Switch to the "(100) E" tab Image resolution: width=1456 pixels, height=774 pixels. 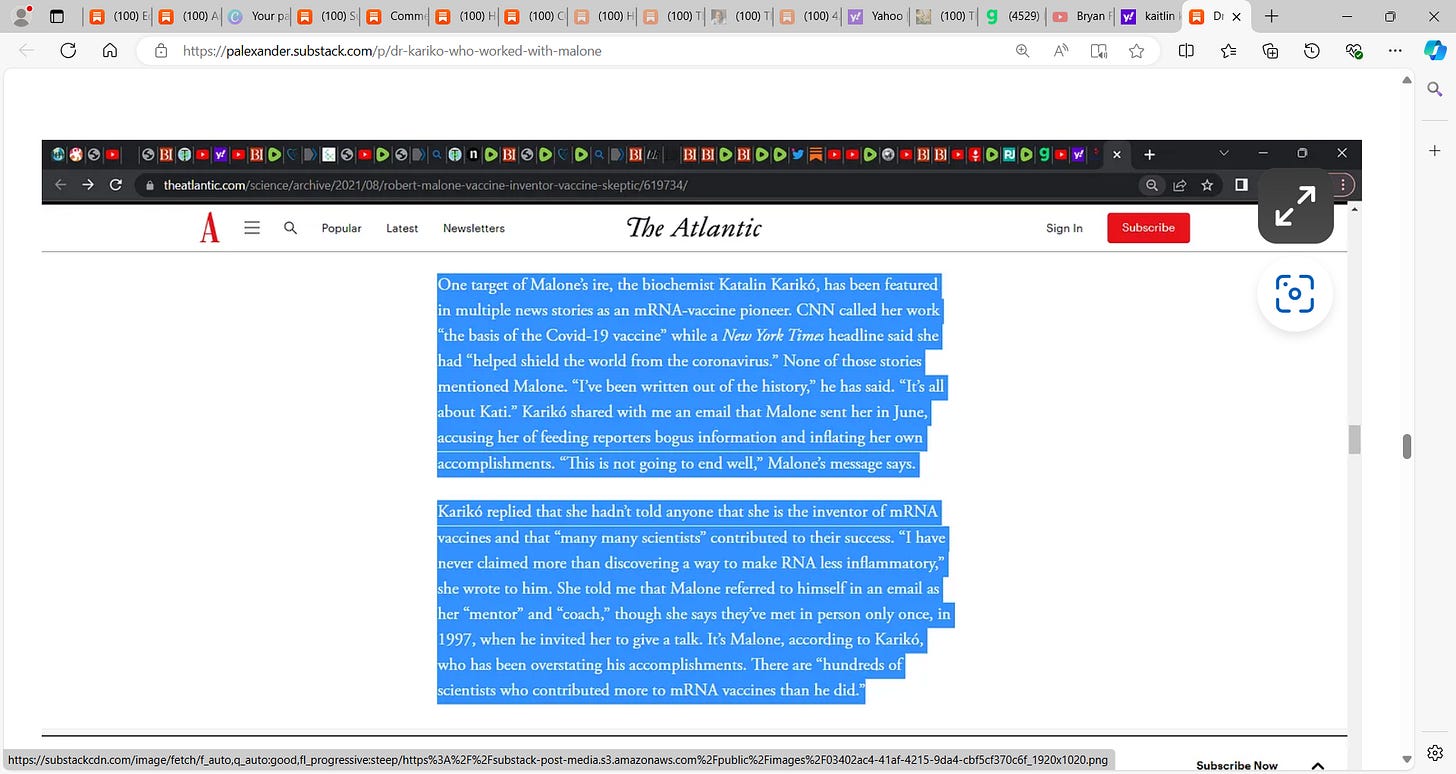click(x=118, y=16)
